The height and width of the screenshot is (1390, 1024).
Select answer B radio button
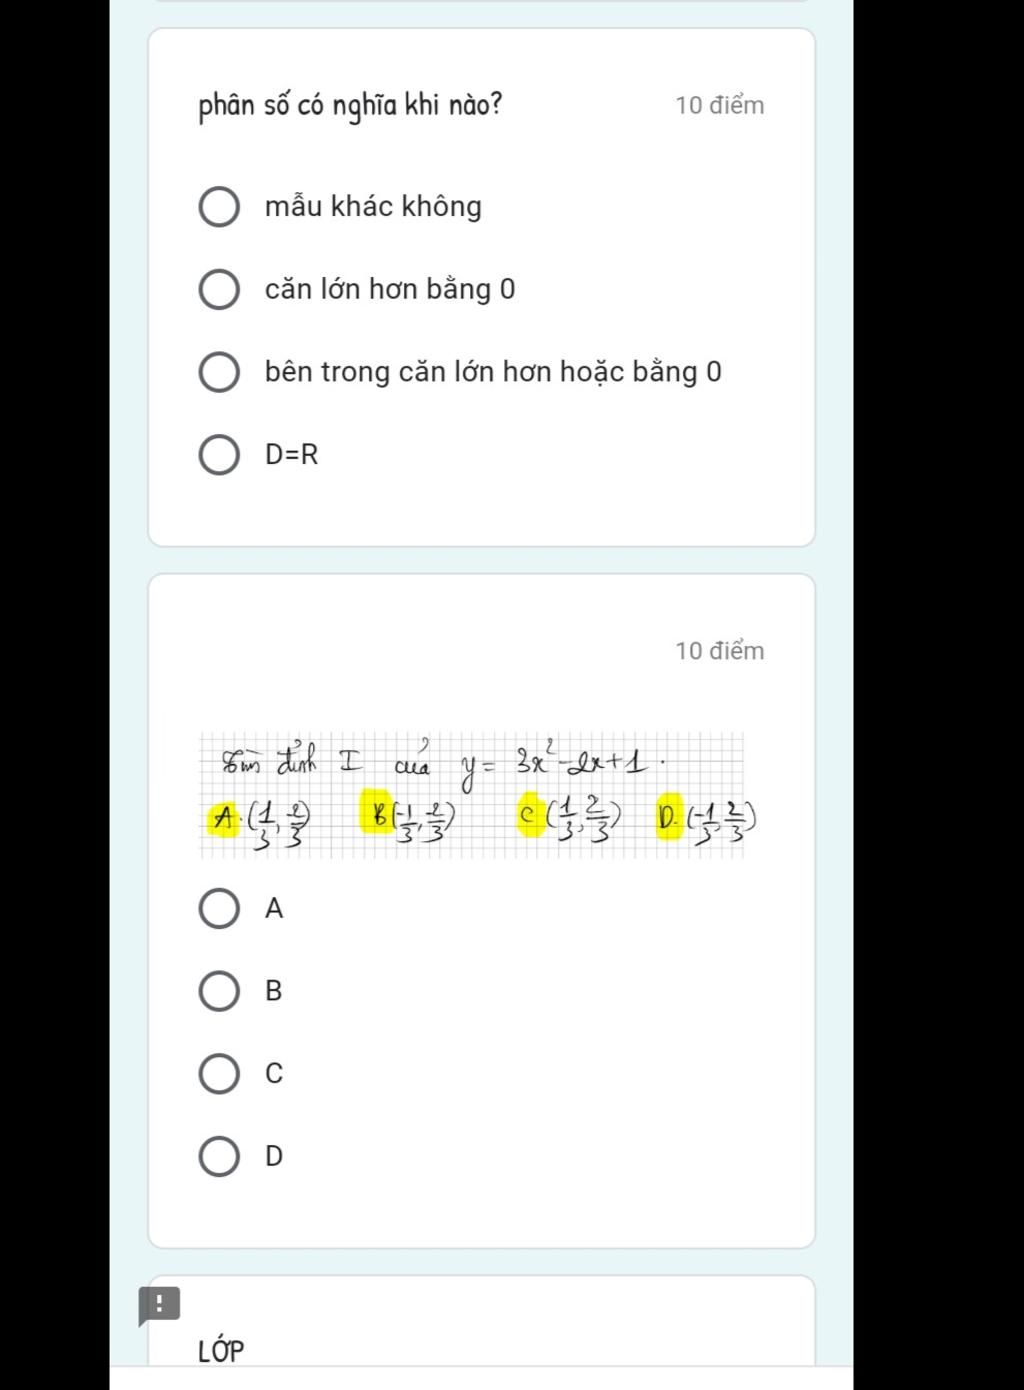219,991
